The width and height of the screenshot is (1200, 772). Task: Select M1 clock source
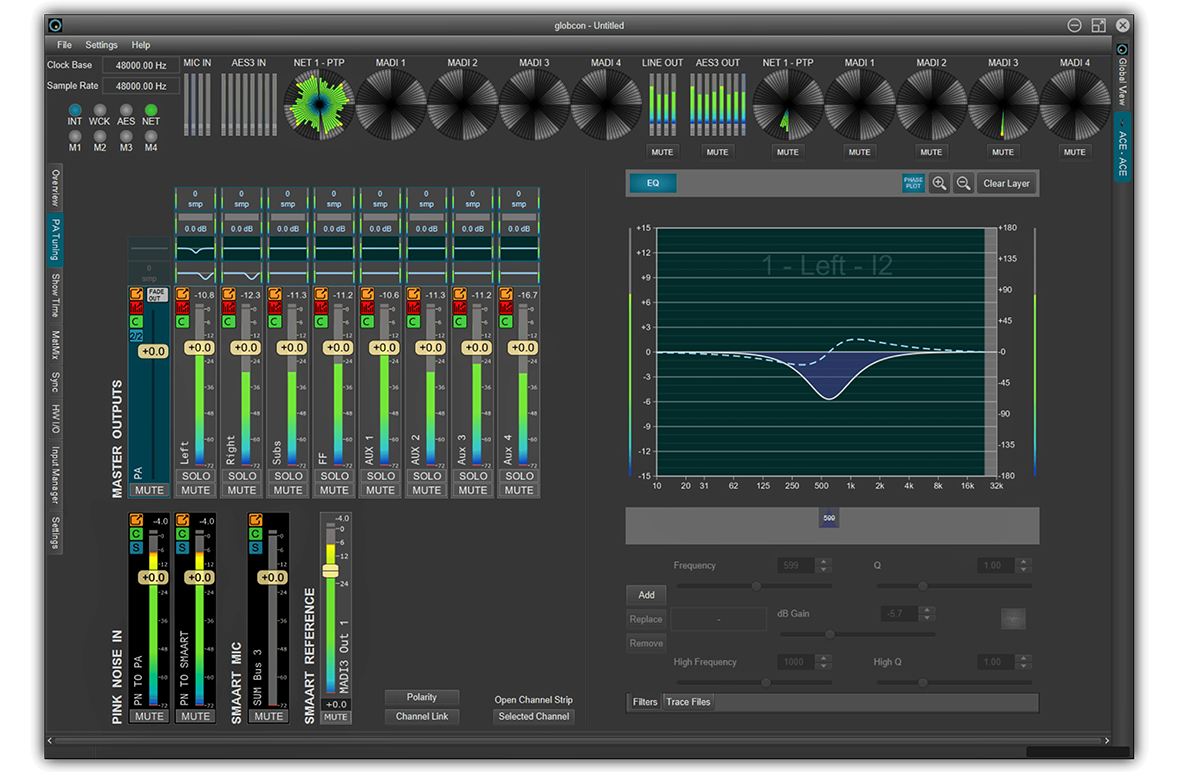tap(75, 136)
